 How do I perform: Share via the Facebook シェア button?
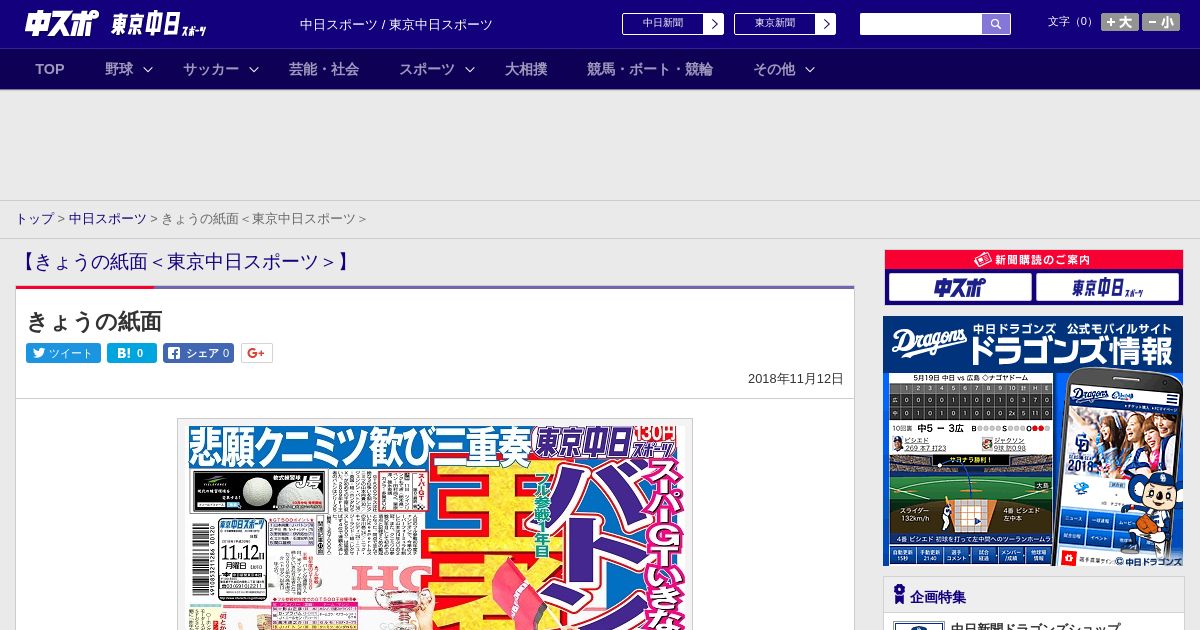click(x=199, y=353)
